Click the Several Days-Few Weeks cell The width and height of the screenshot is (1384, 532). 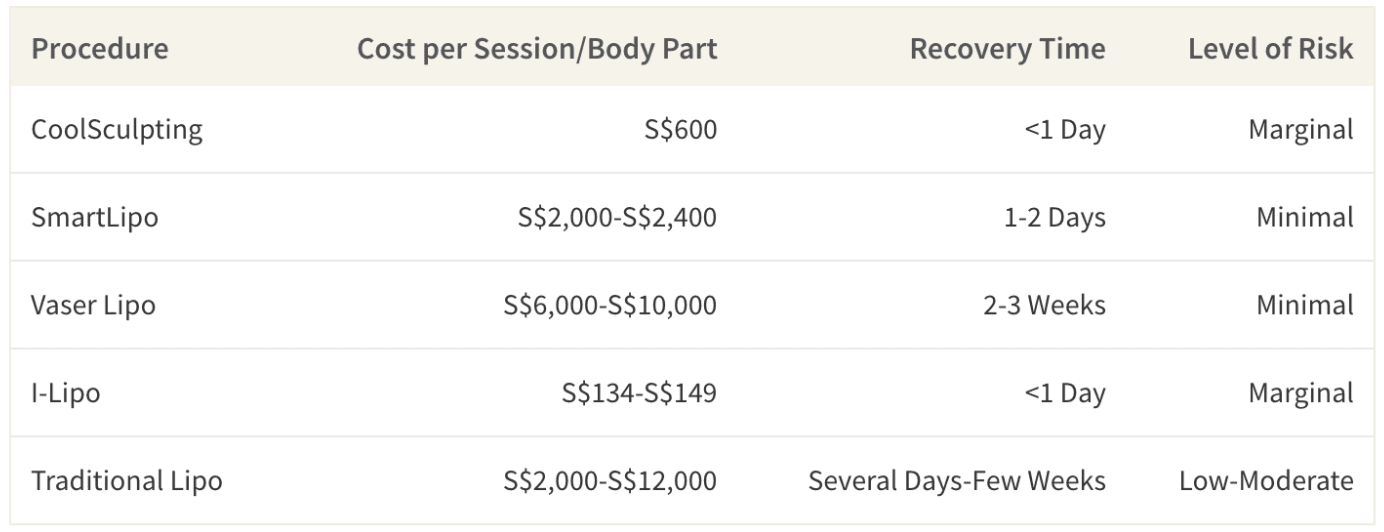(x=957, y=481)
